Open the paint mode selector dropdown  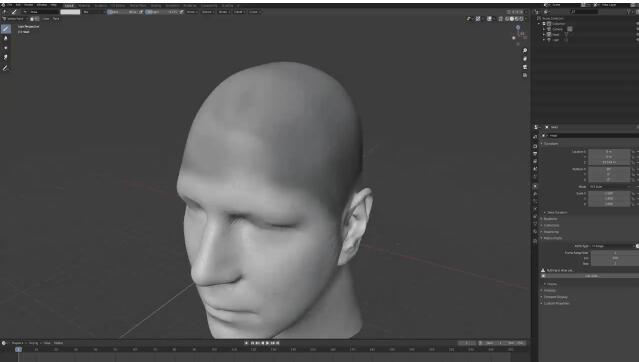click(14, 19)
